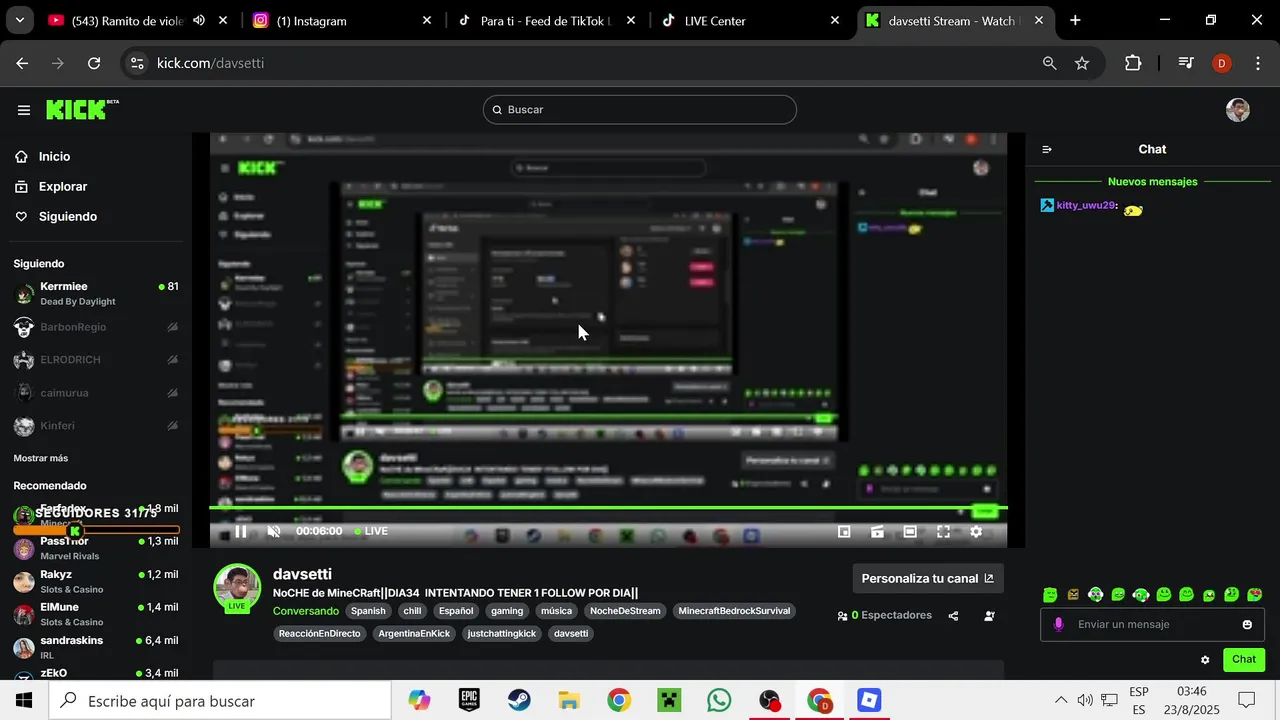The height and width of the screenshot is (720, 1280).
Task: Click the NocheDeStream tag
Action: pyautogui.click(x=625, y=611)
